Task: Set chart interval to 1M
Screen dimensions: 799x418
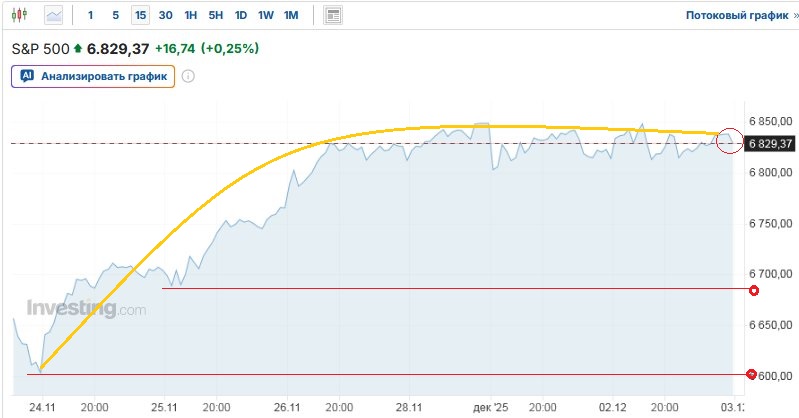Action: click(x=290, y=16)
